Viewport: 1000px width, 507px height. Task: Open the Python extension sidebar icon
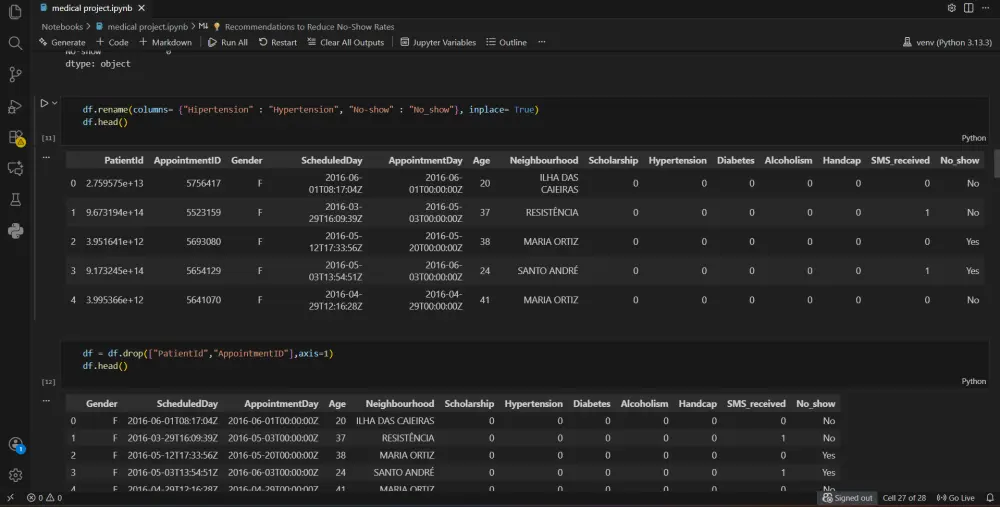coord(15,231)
